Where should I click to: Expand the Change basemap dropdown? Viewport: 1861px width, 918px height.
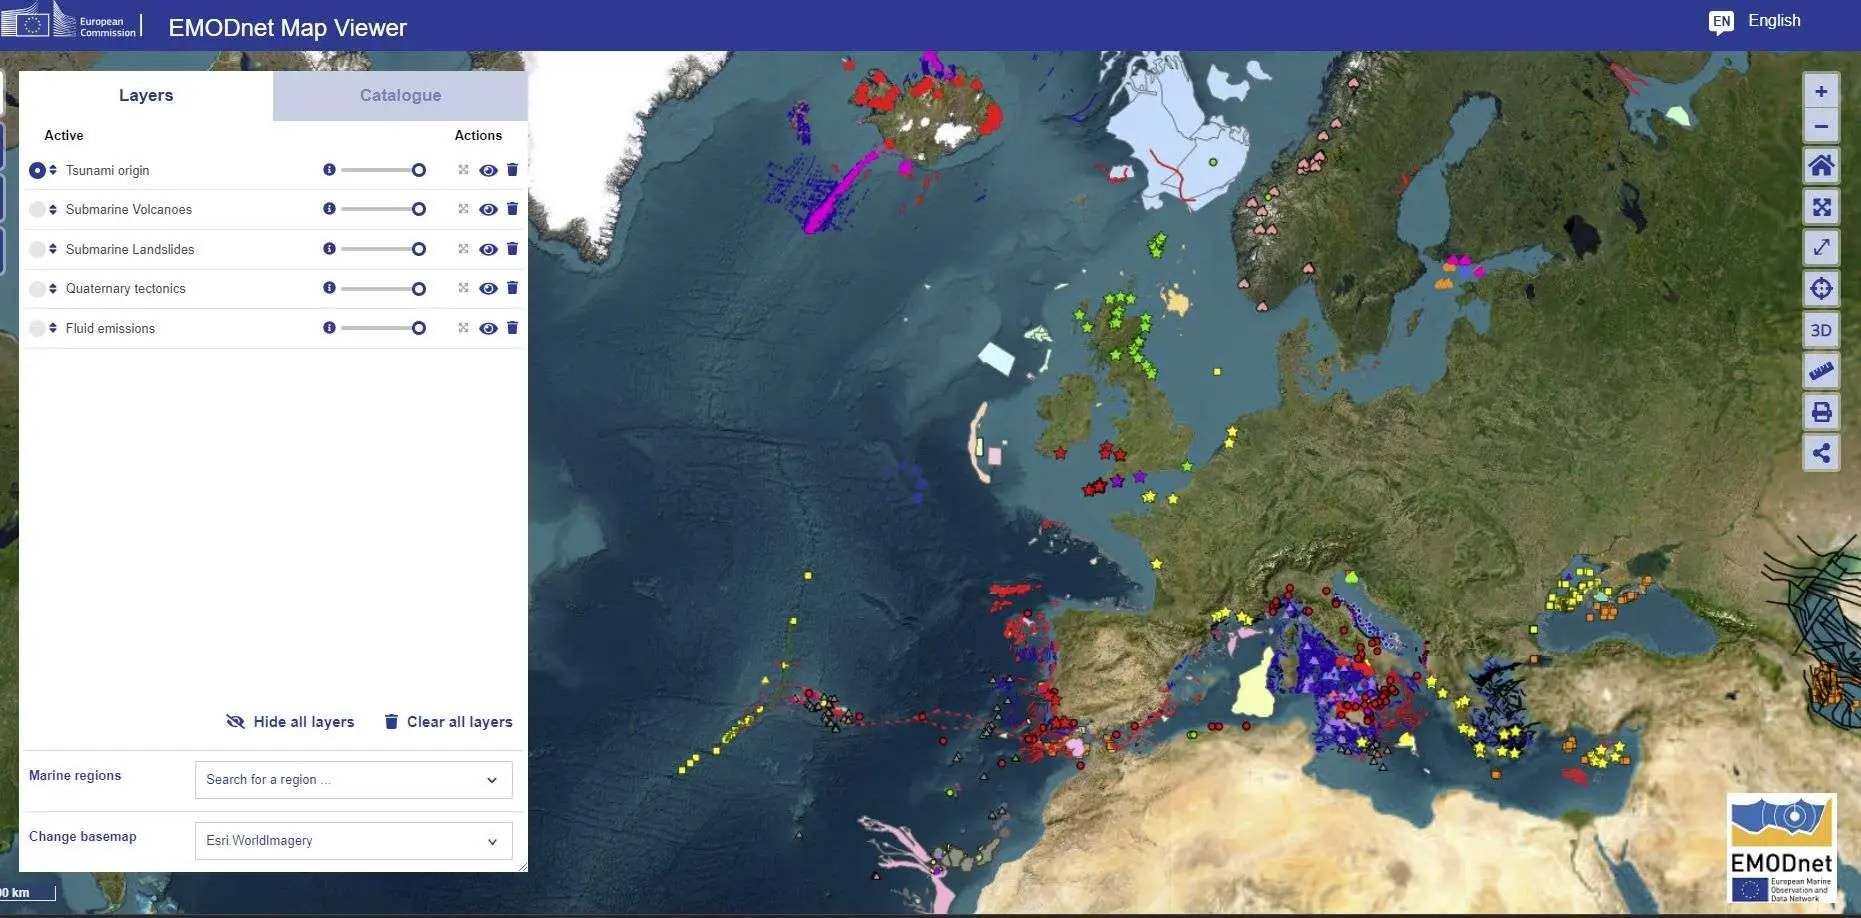pos(353,841)
